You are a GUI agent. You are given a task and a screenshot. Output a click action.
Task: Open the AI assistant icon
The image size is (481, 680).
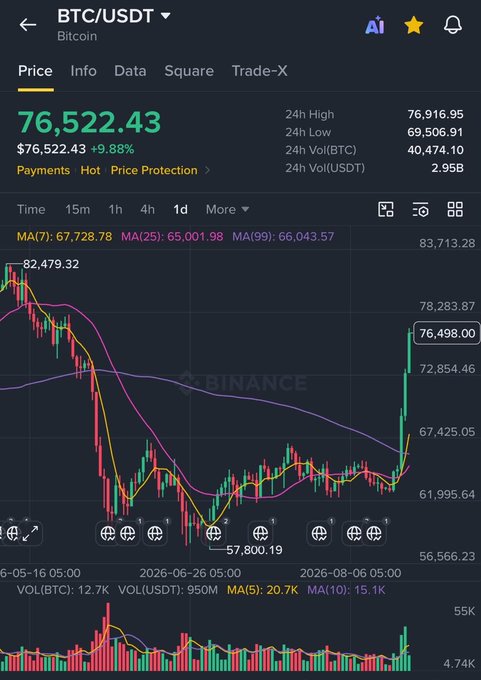pyautogui.click(x=374, y=25)
